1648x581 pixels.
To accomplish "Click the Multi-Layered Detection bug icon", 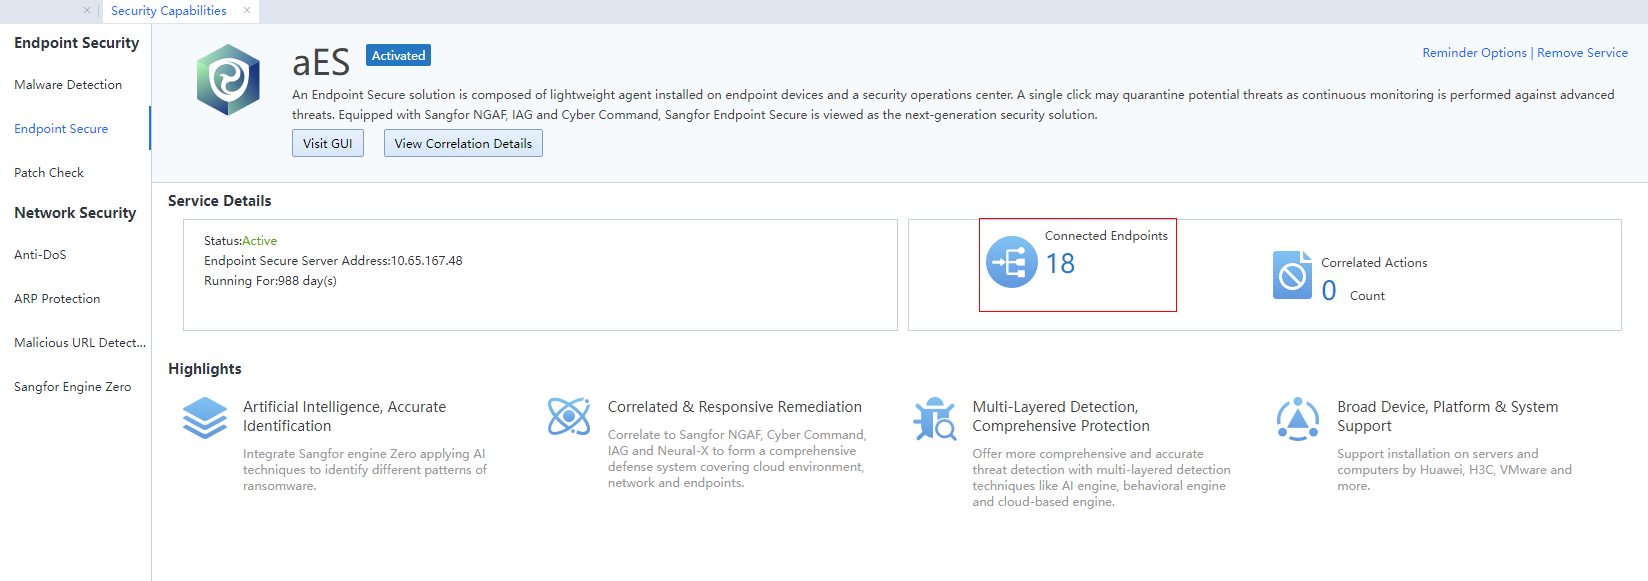I will pyautogui.click(x=934, y=419).
